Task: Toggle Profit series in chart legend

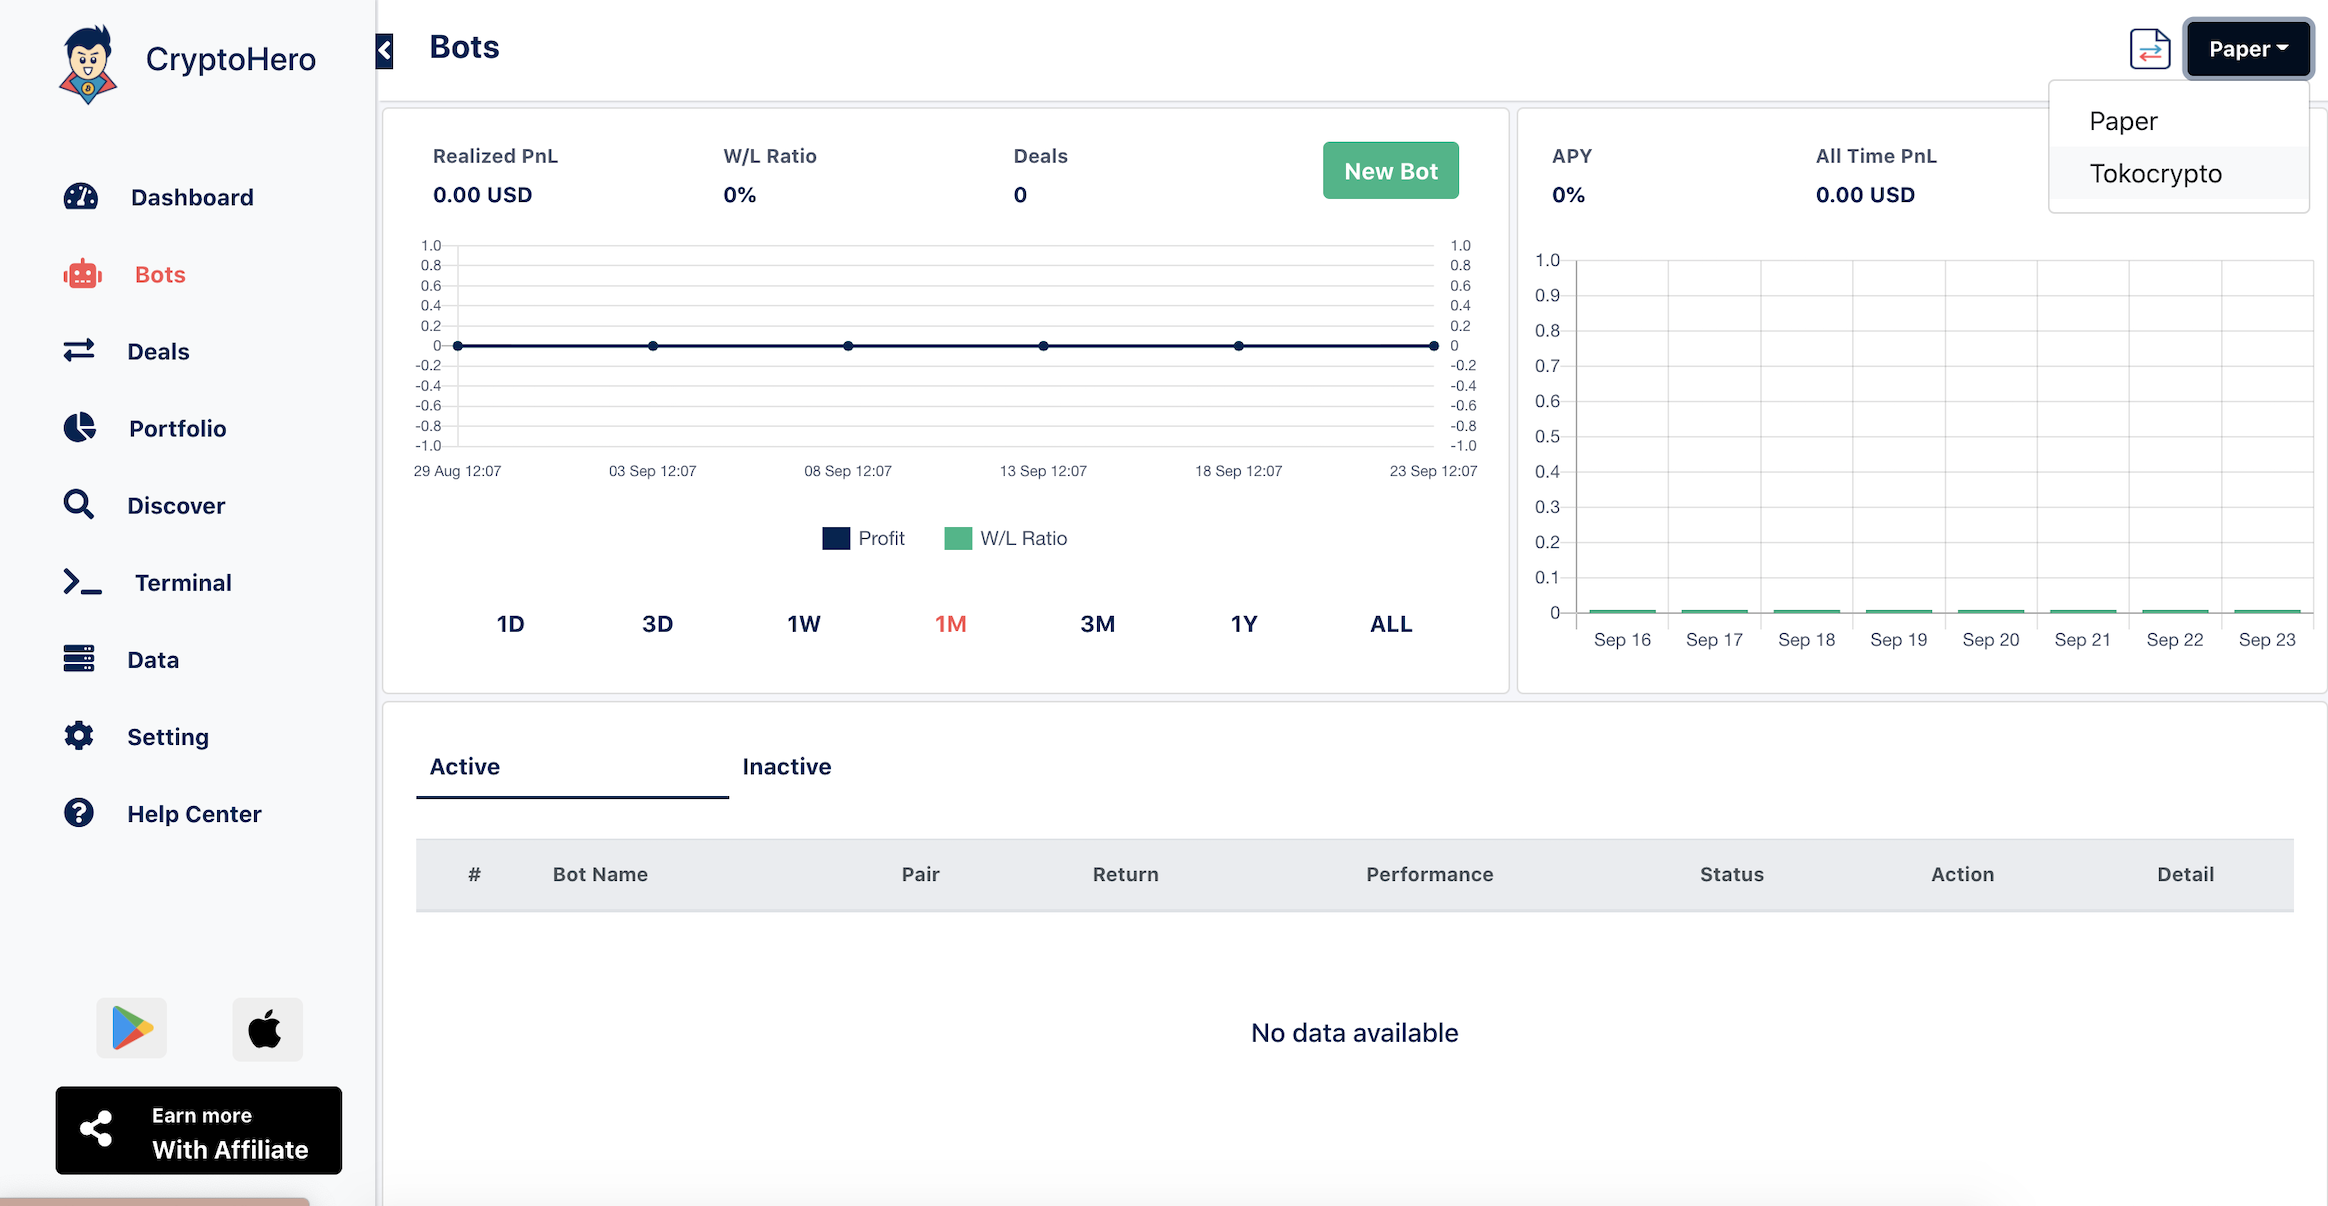Action: point(864,538)
